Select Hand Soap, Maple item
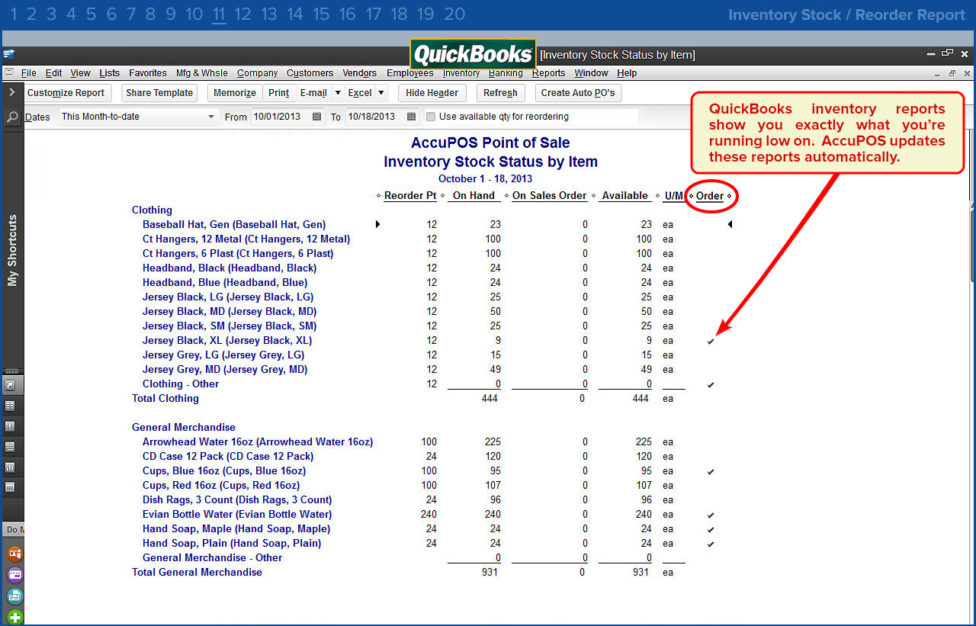 coord(237,529)
